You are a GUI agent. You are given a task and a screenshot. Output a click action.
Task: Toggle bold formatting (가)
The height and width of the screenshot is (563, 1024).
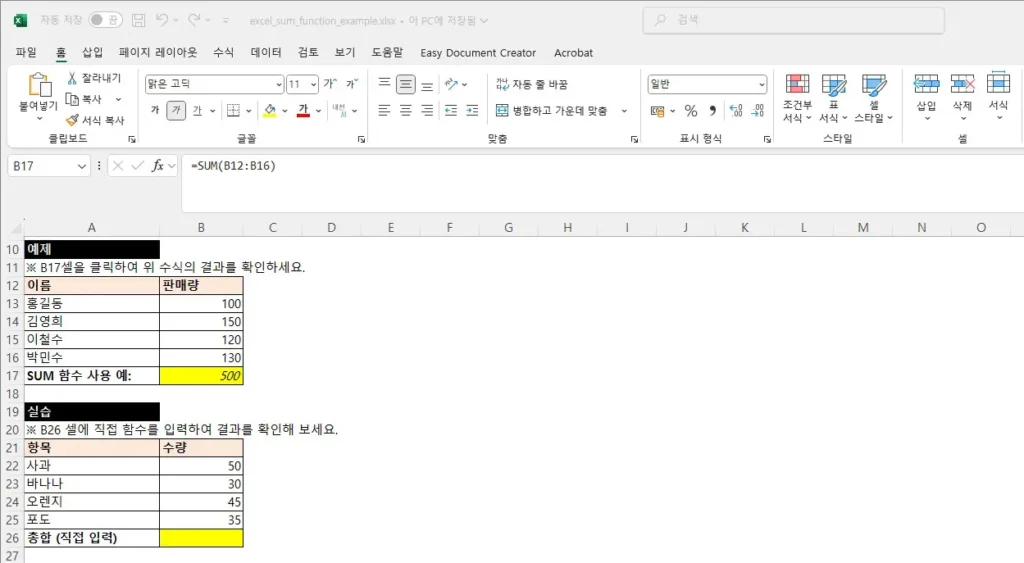coord(155,110)
